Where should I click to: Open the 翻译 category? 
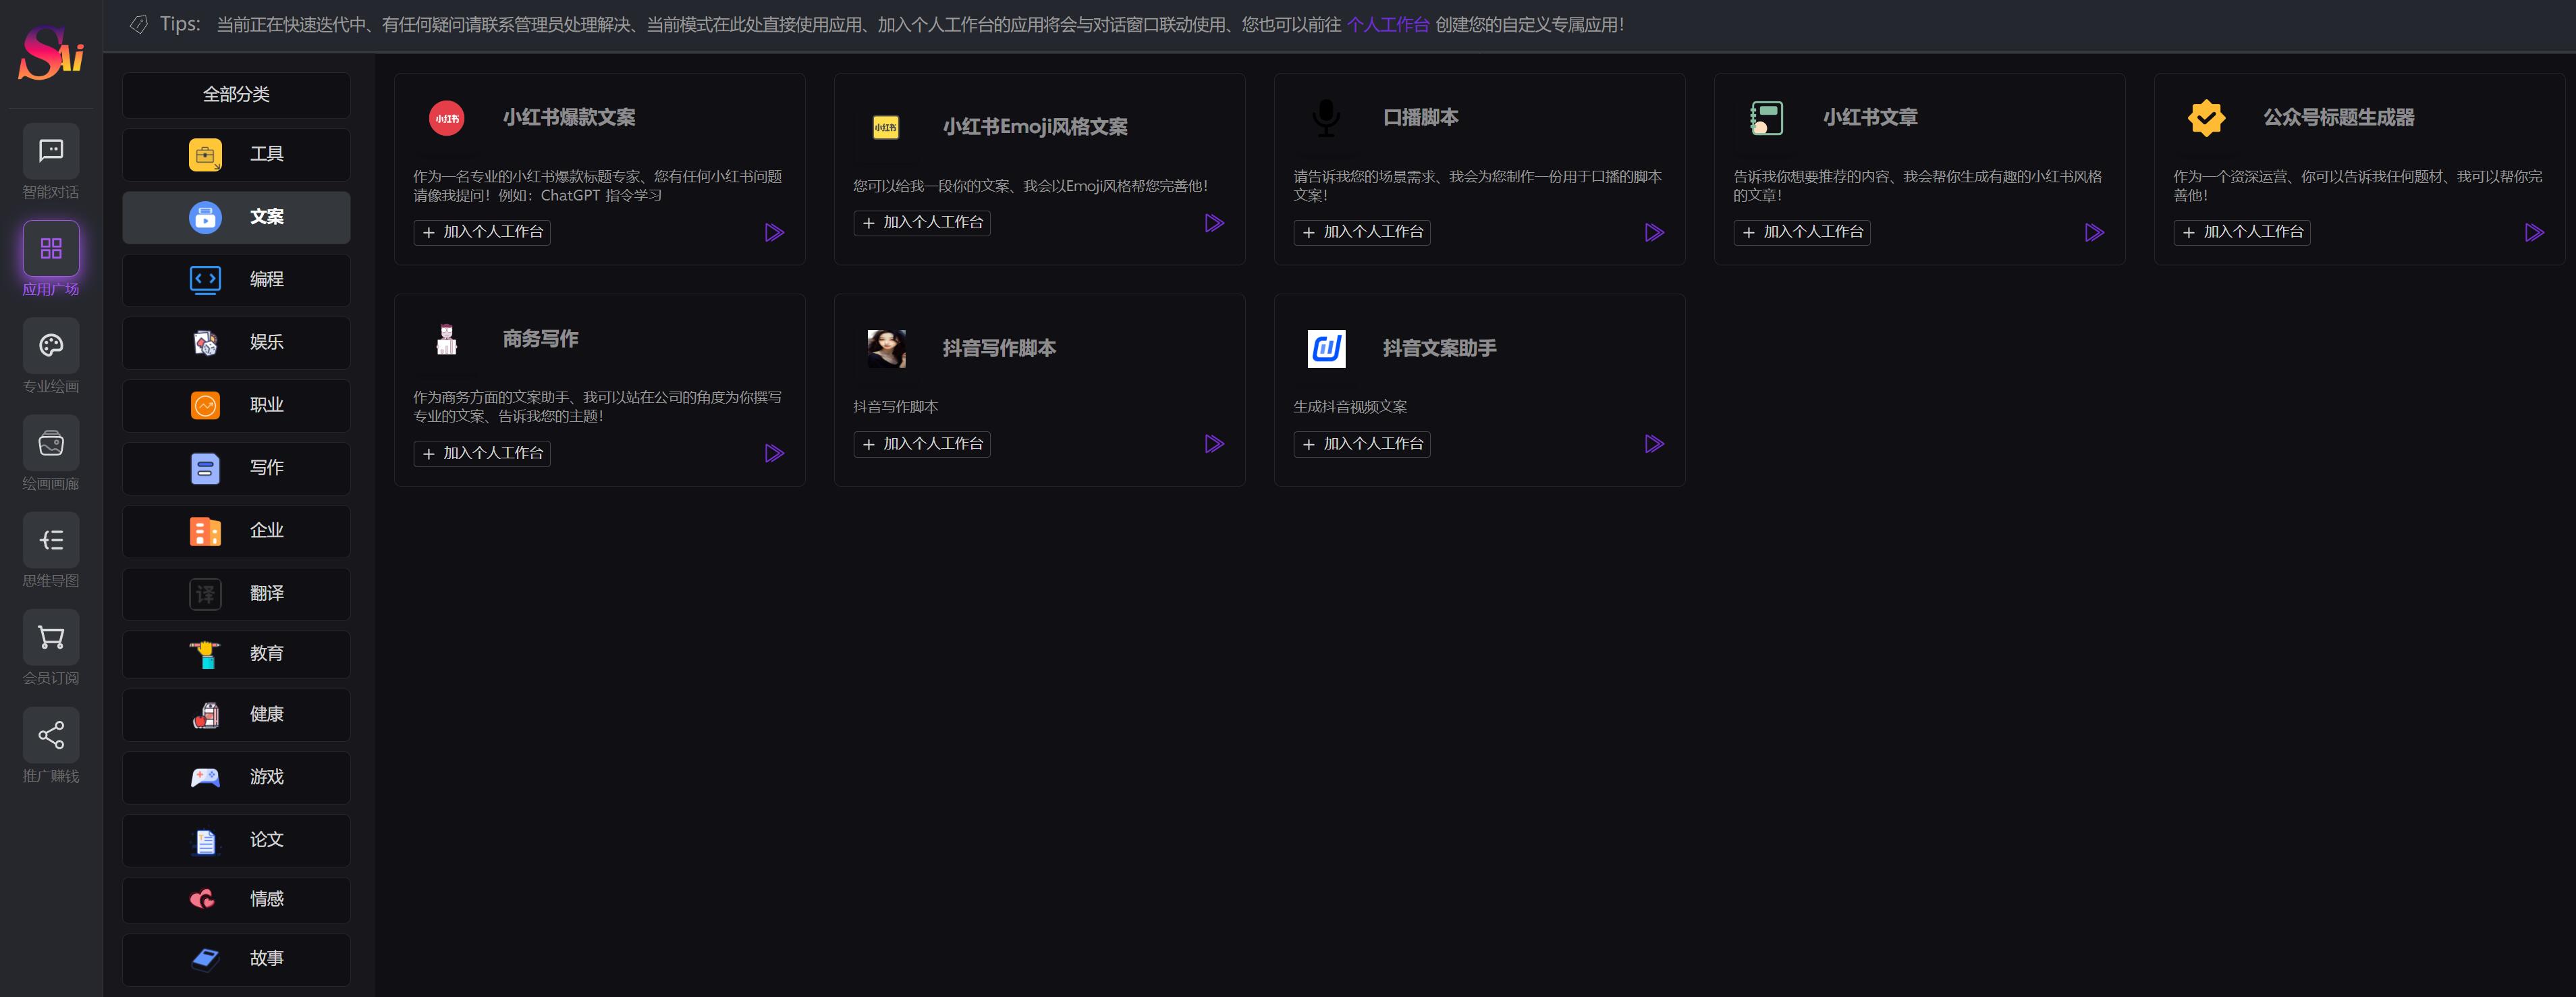coord(236,594)
